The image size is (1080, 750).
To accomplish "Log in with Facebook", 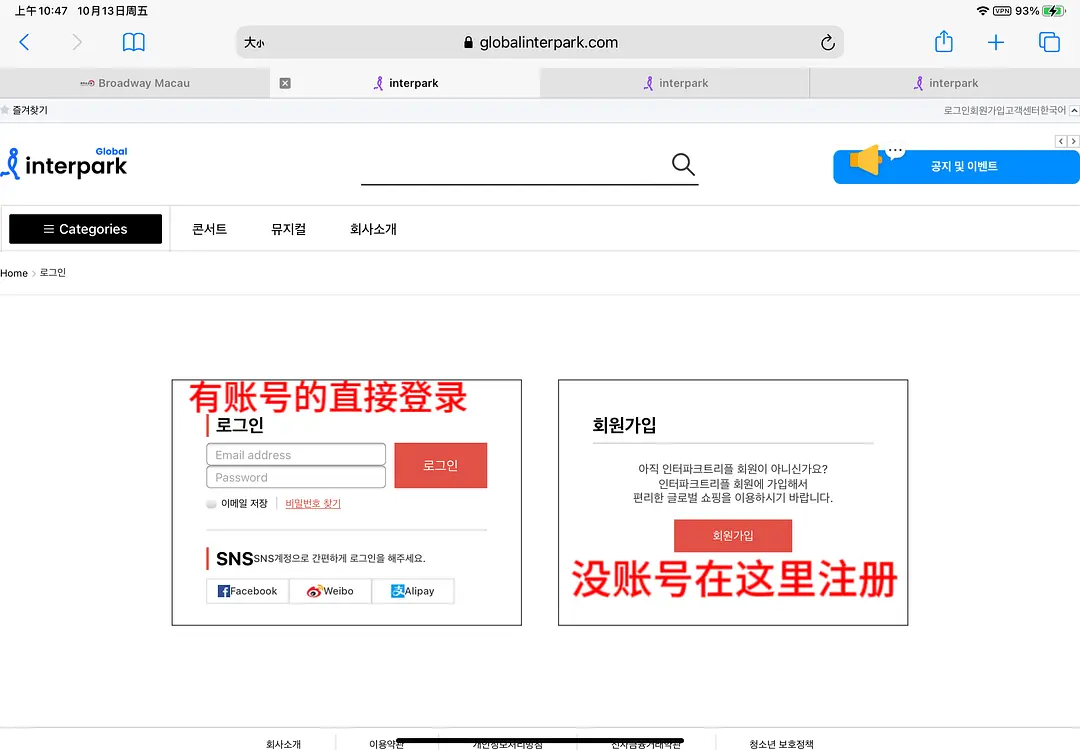I will (x=247, y=591).
